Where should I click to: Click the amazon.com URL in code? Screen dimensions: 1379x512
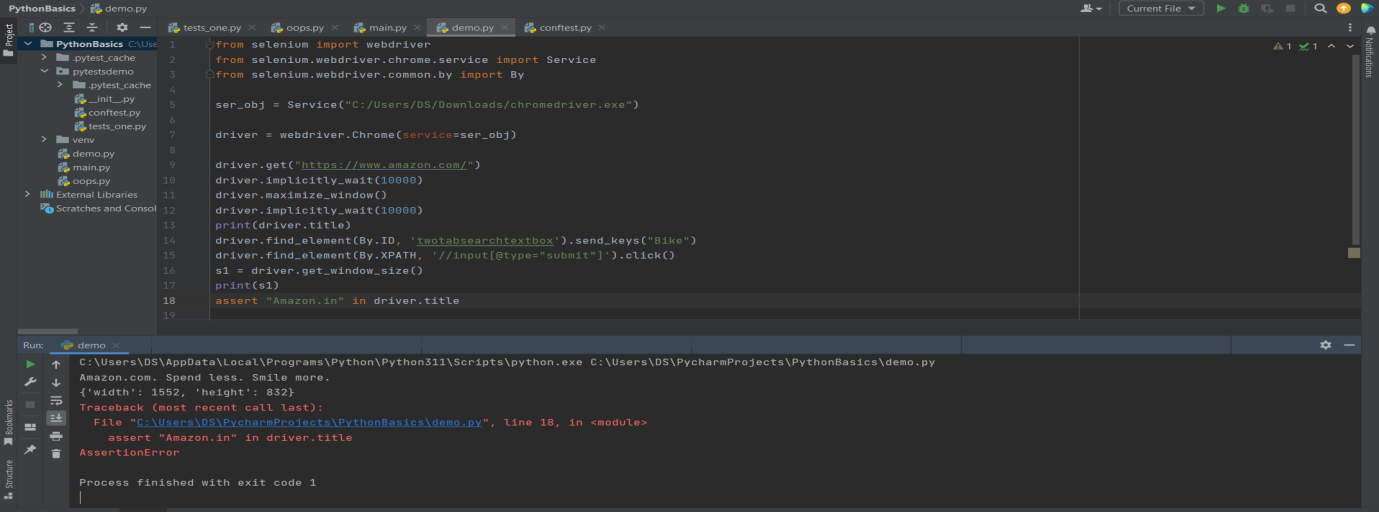tap(385, 165)
